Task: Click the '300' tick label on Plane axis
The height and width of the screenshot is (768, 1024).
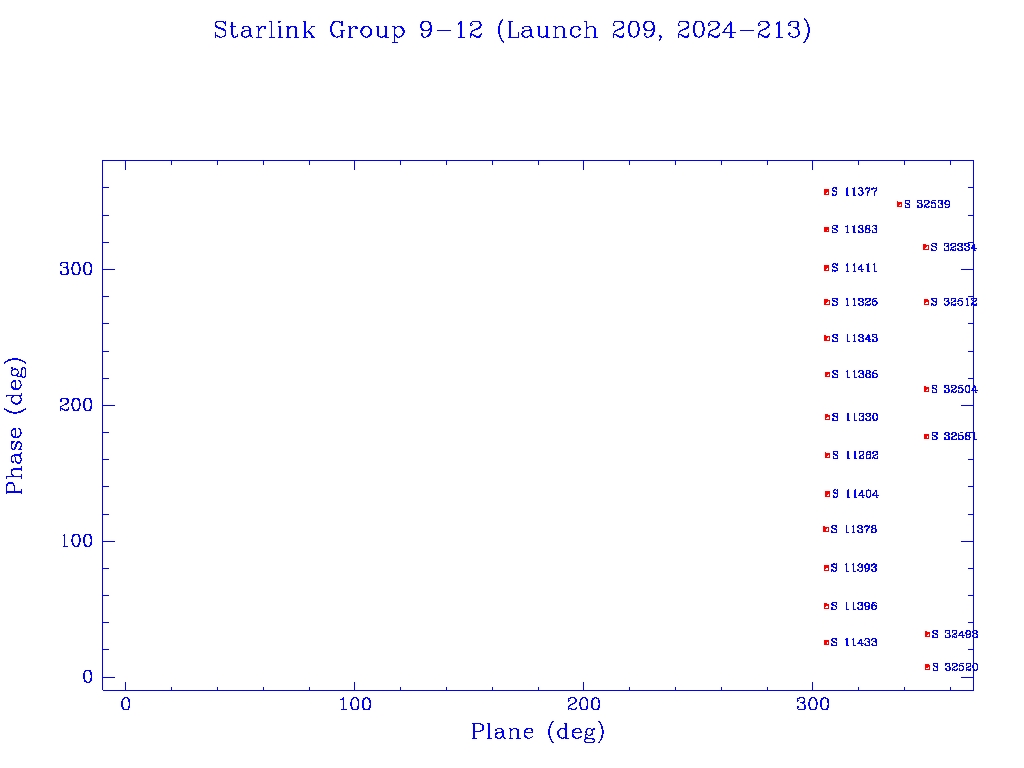Action: pyautogui.click(x=812, y=704)
